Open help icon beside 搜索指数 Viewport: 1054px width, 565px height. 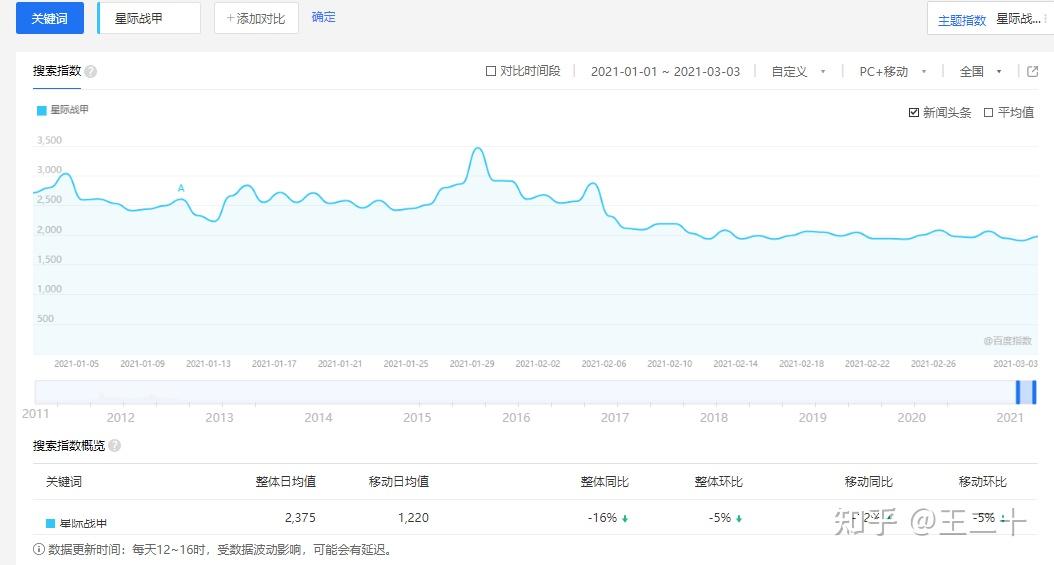(91, 71)
